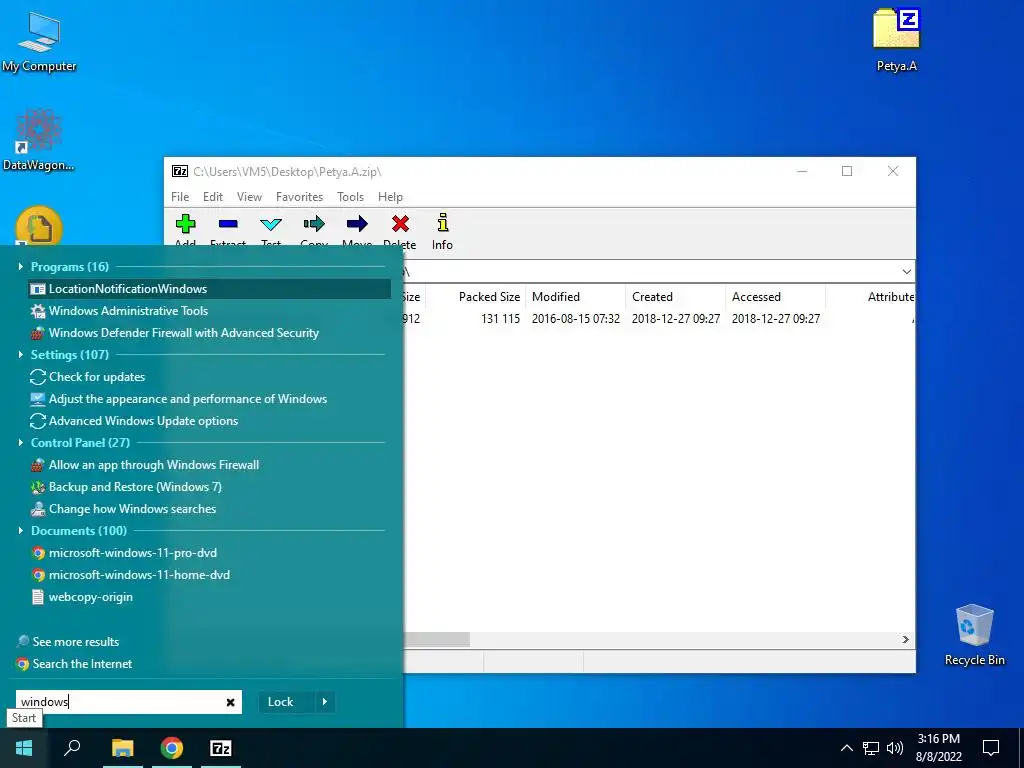Click the volume speaker tray icon
This screenshot has width=1024, height=768.
pos(895,748)
